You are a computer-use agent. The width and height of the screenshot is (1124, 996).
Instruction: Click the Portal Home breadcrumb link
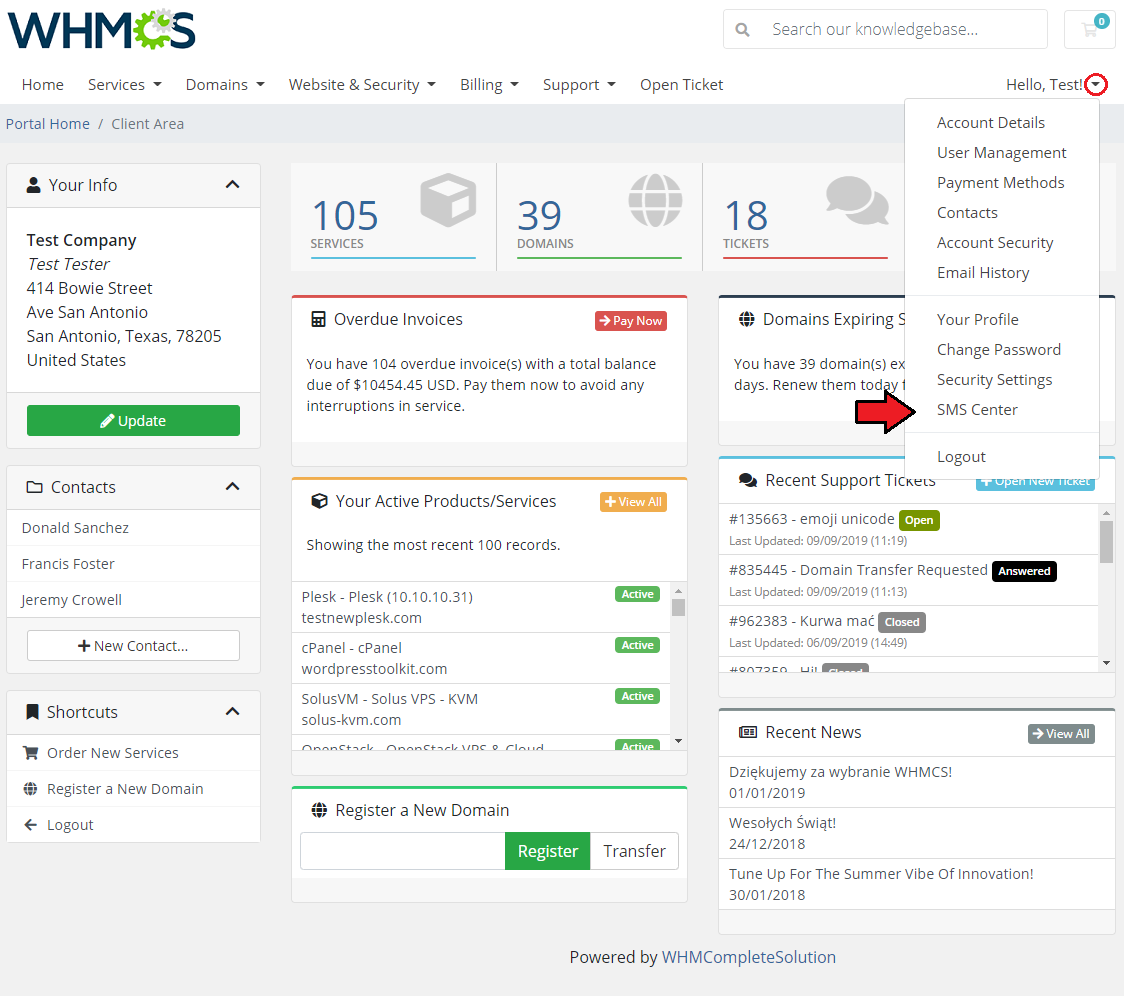pos(47,123)
